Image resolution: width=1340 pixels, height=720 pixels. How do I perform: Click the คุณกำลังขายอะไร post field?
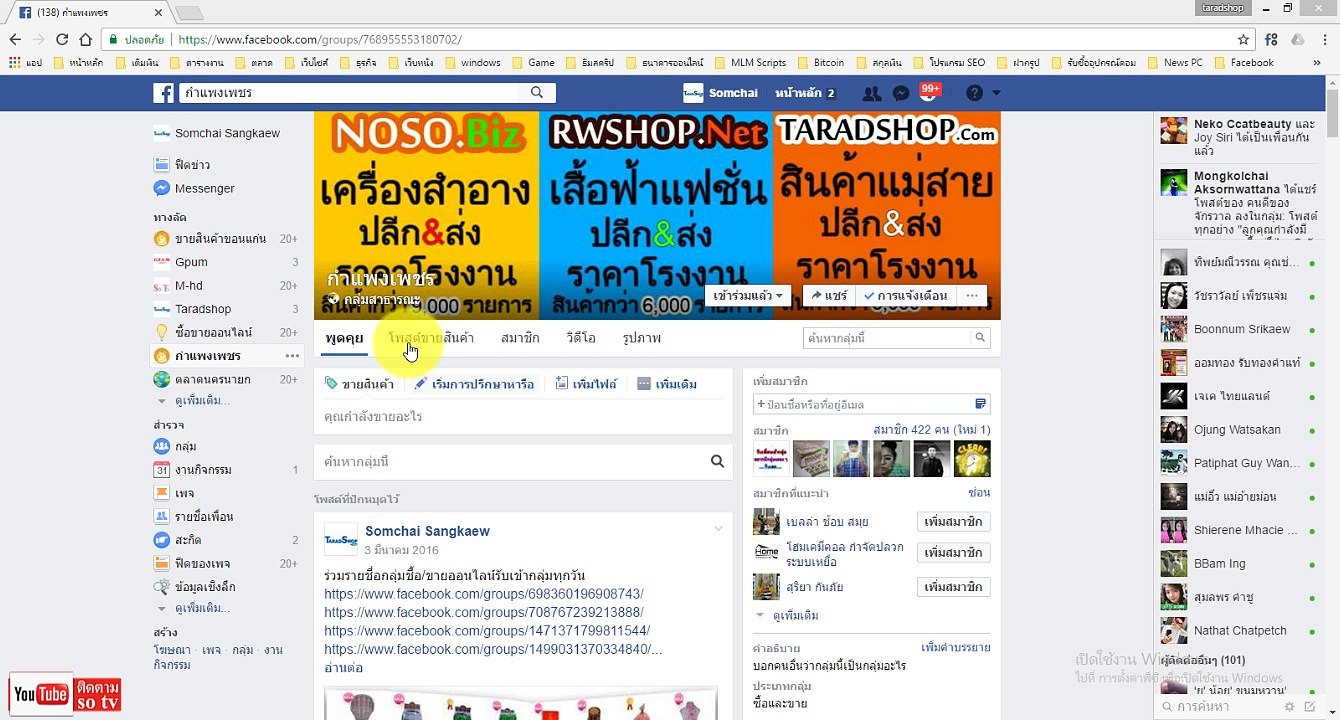[x=523, y=416]
